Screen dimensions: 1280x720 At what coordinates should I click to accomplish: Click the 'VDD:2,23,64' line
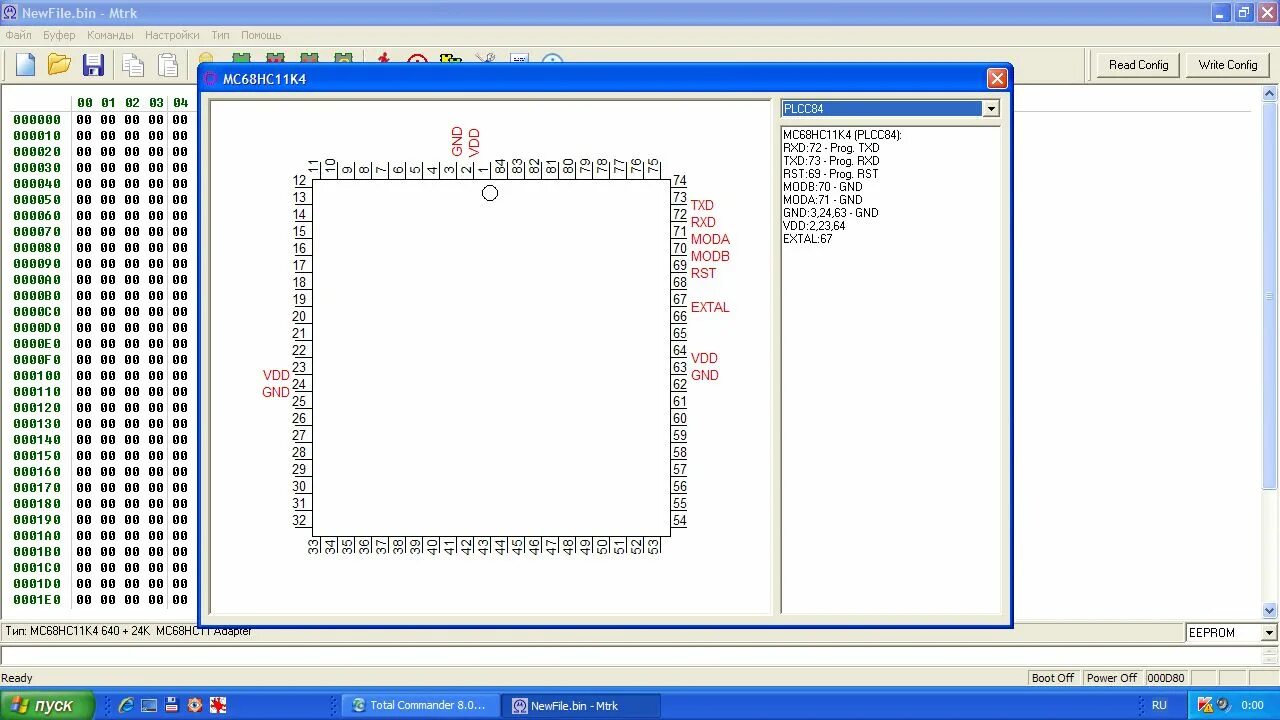pos(814,226)
